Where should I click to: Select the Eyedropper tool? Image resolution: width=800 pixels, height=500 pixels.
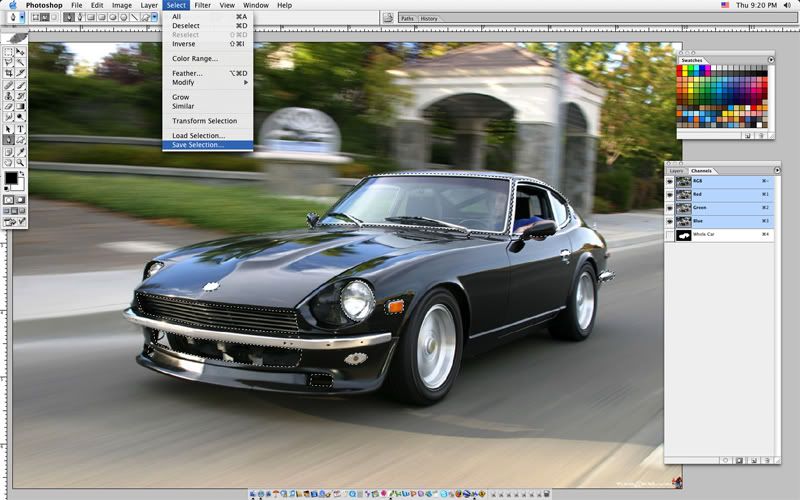21,151
